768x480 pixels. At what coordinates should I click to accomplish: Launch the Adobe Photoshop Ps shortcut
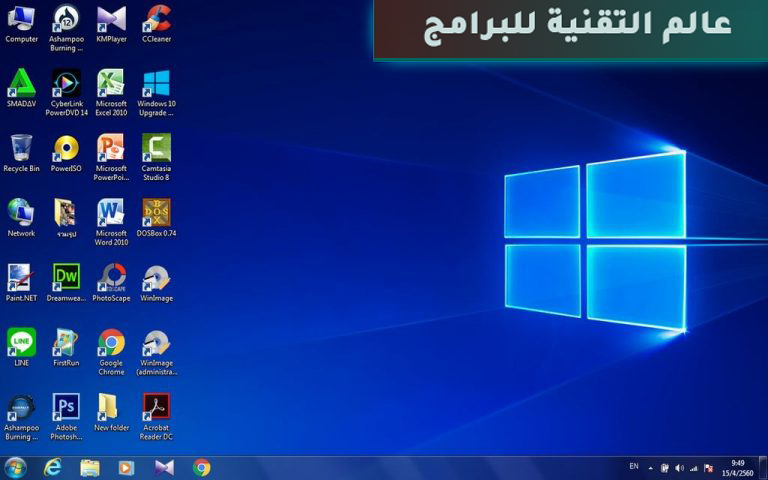coord(66,417)
